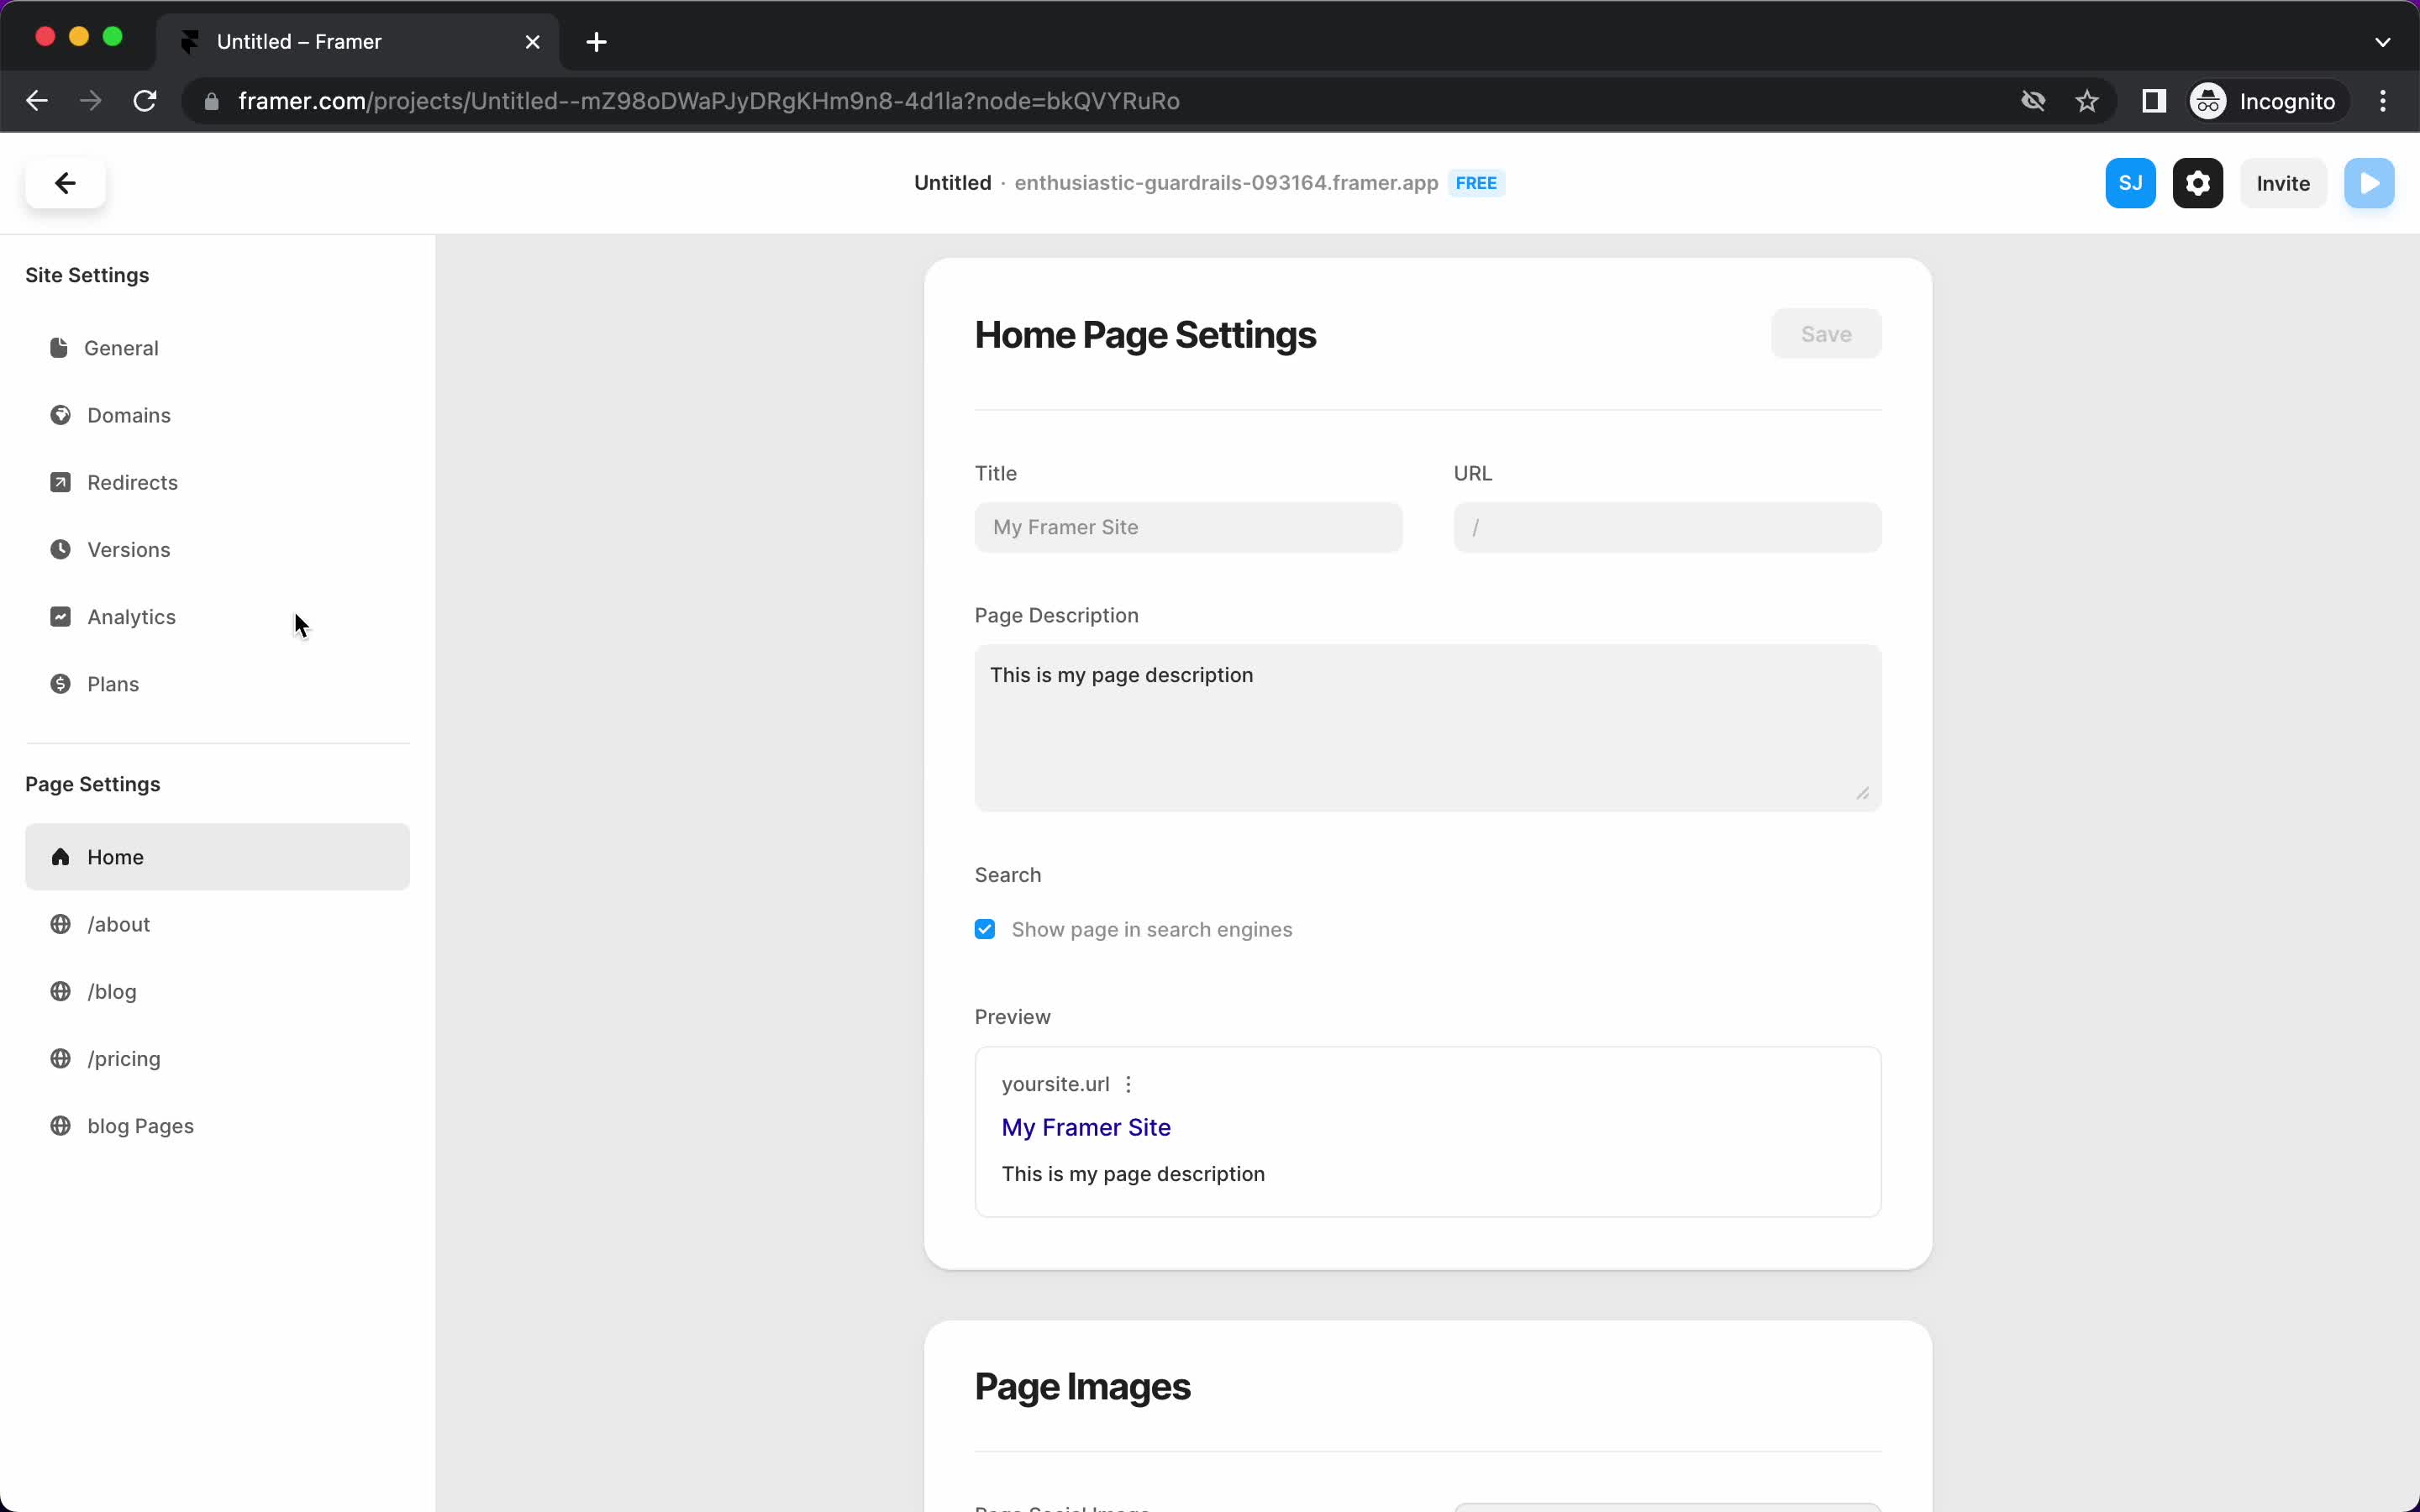Navigate to /about page settings
The width and height of the screenshot is (2420, 1512).
tap(118, 923)
